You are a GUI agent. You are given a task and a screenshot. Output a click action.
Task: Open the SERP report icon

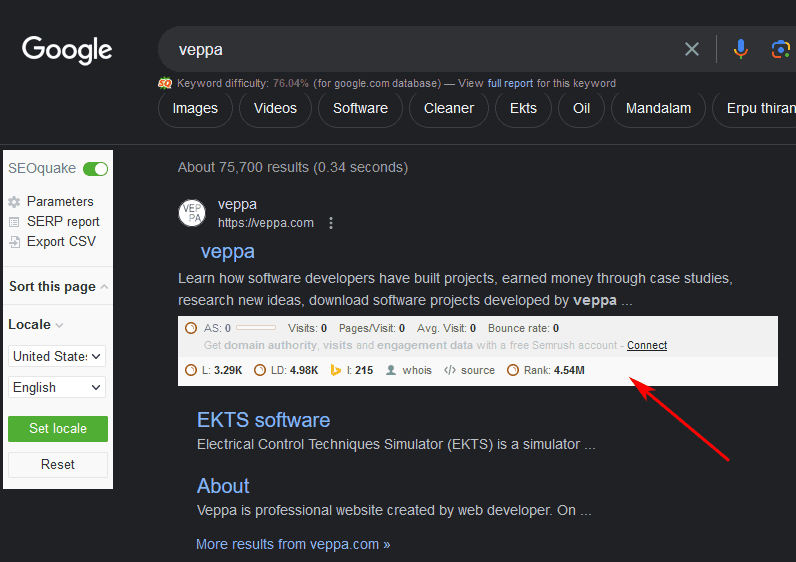coord(14,222)
